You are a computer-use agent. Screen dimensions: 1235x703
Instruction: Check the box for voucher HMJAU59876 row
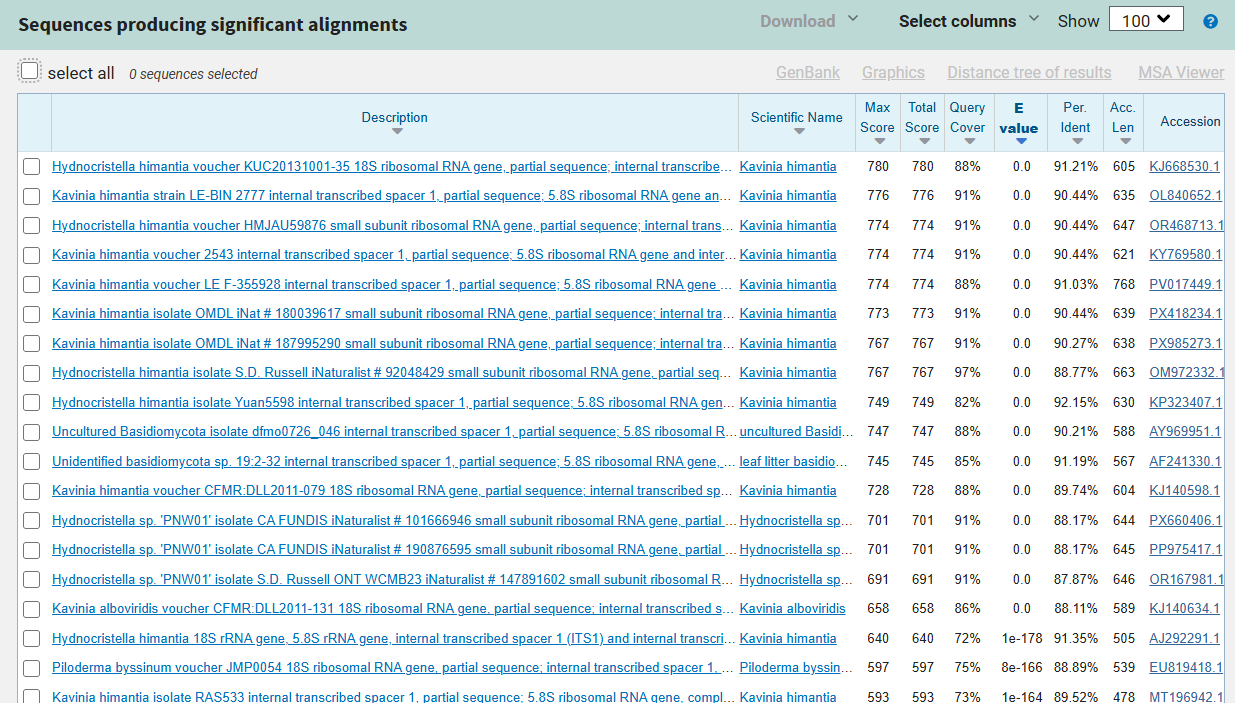coord(32,226)
